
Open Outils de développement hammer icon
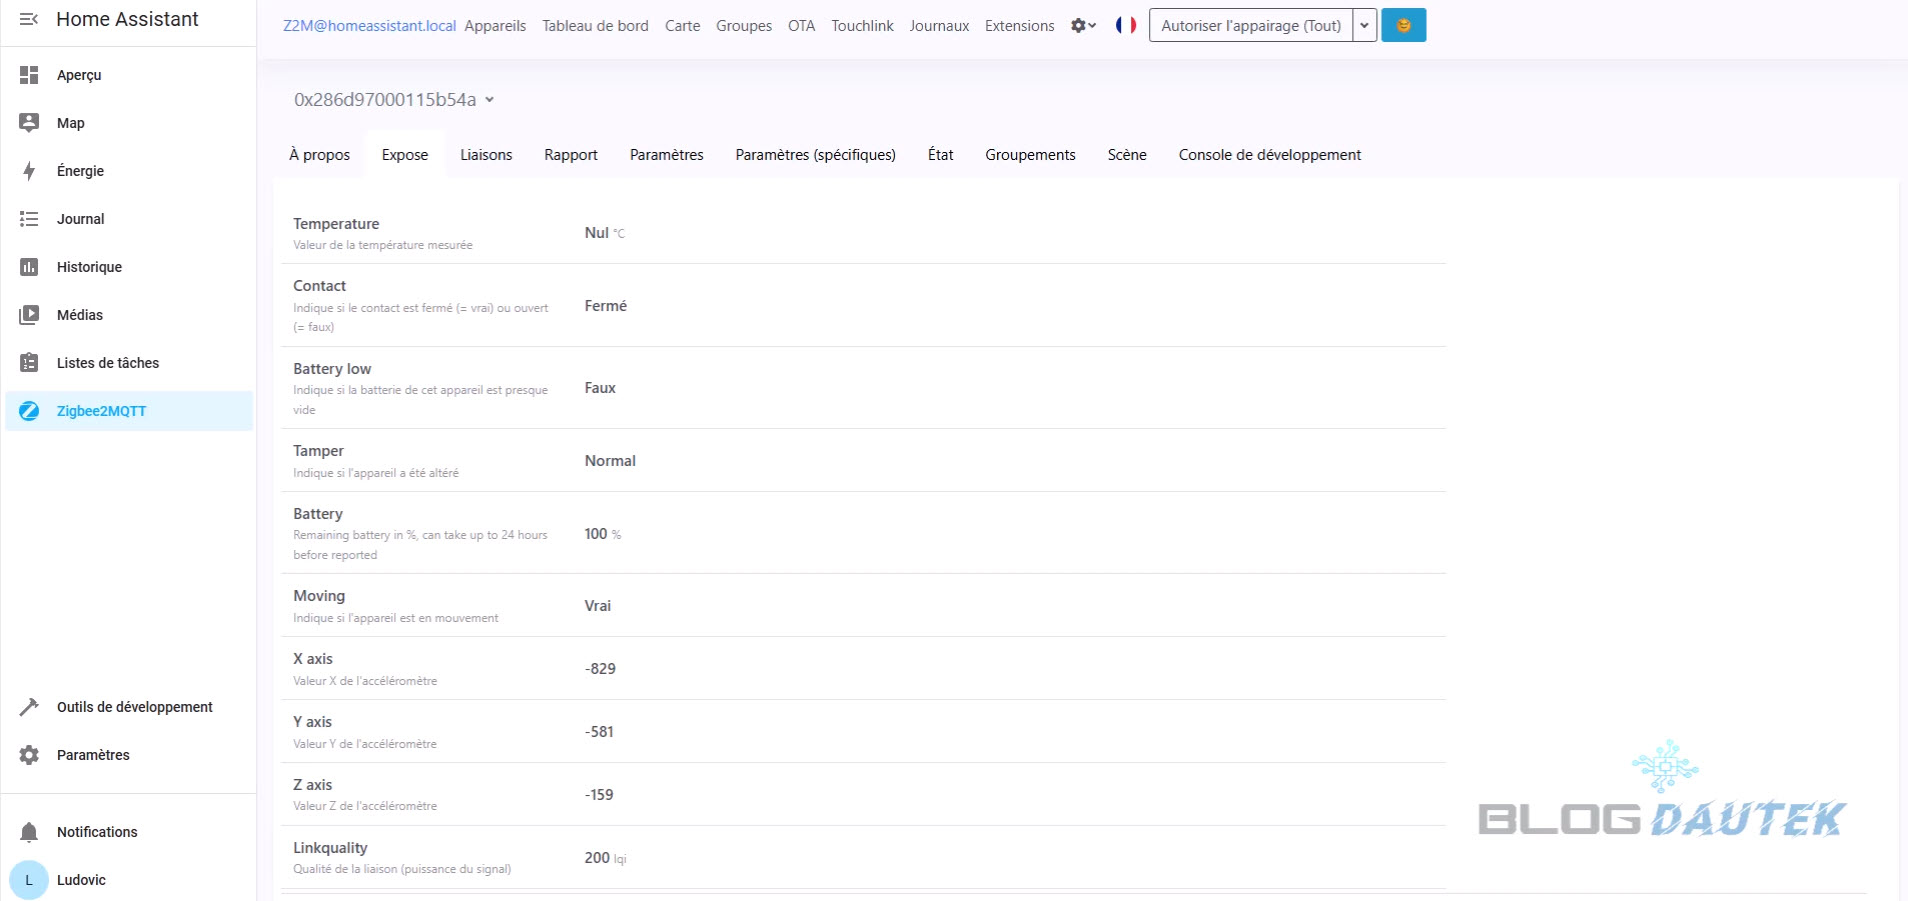(29, 707)
